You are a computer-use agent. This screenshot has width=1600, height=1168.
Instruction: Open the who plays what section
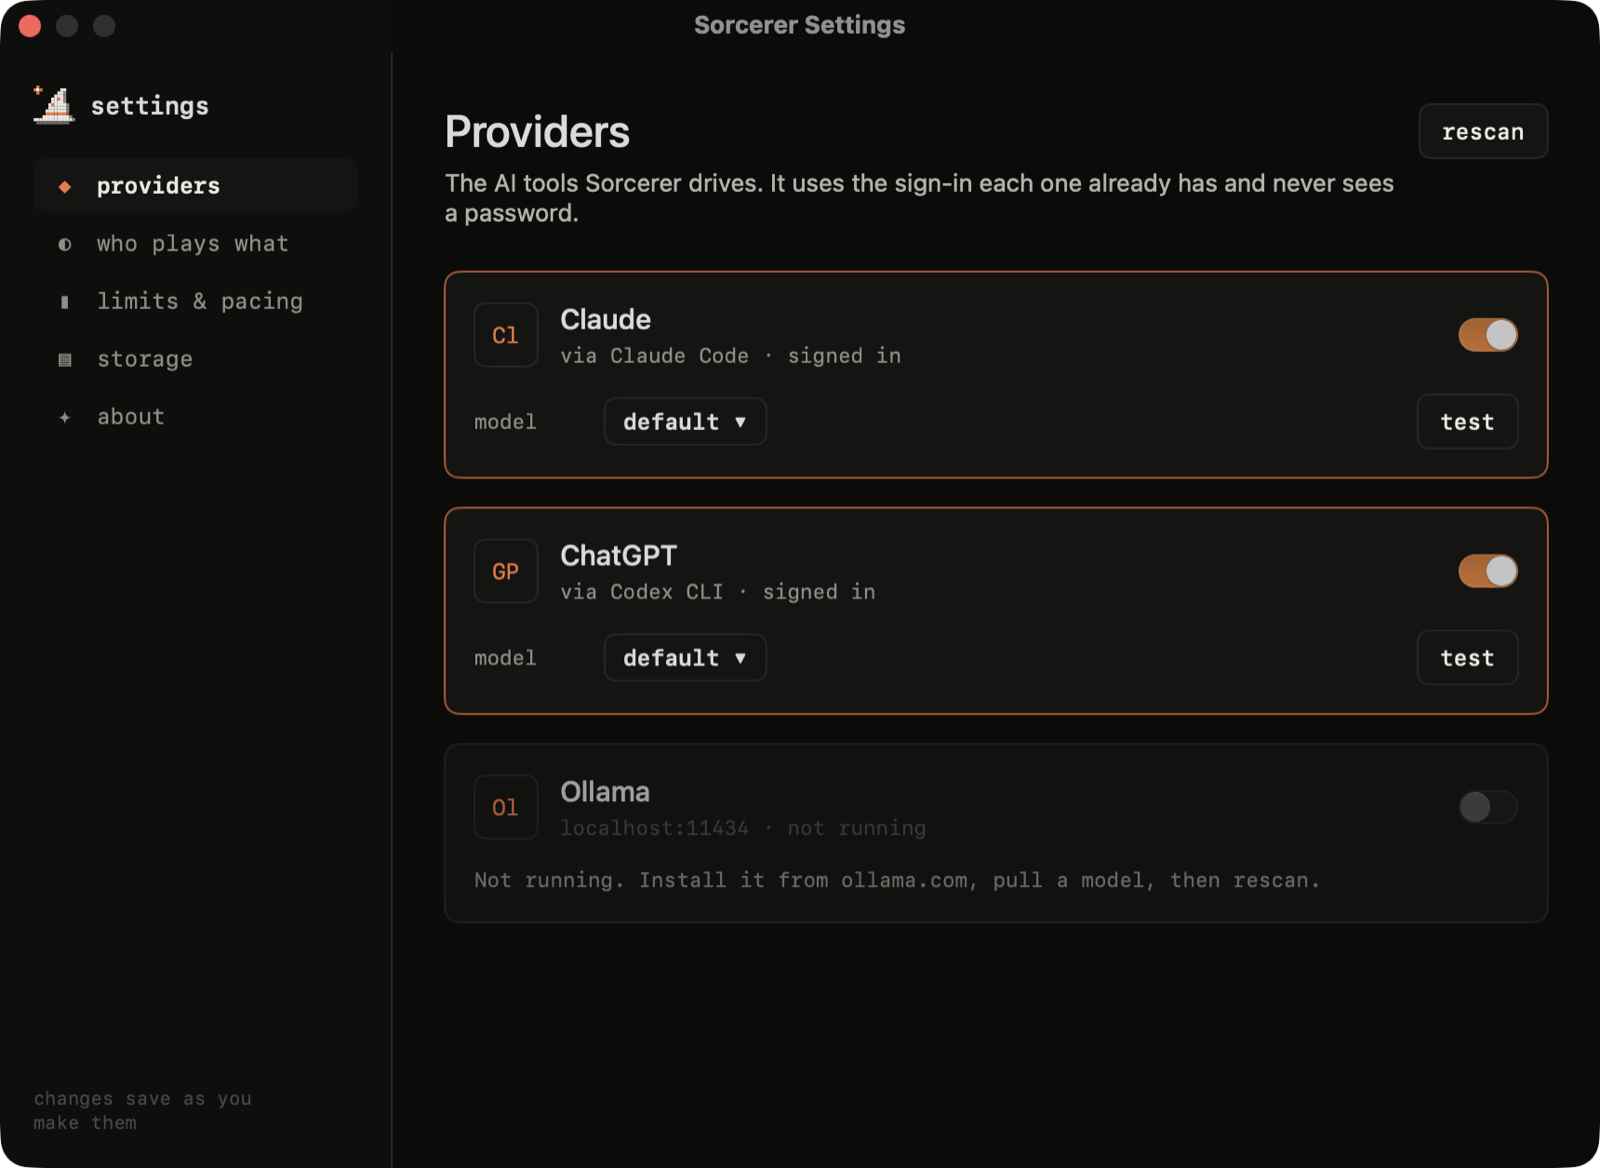coord(196,244)
